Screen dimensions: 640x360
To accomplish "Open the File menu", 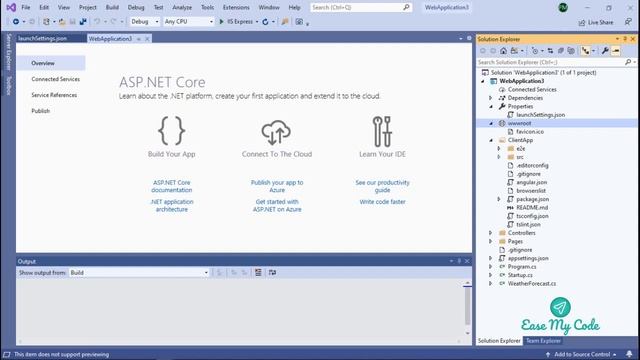I will coord(26,7).
